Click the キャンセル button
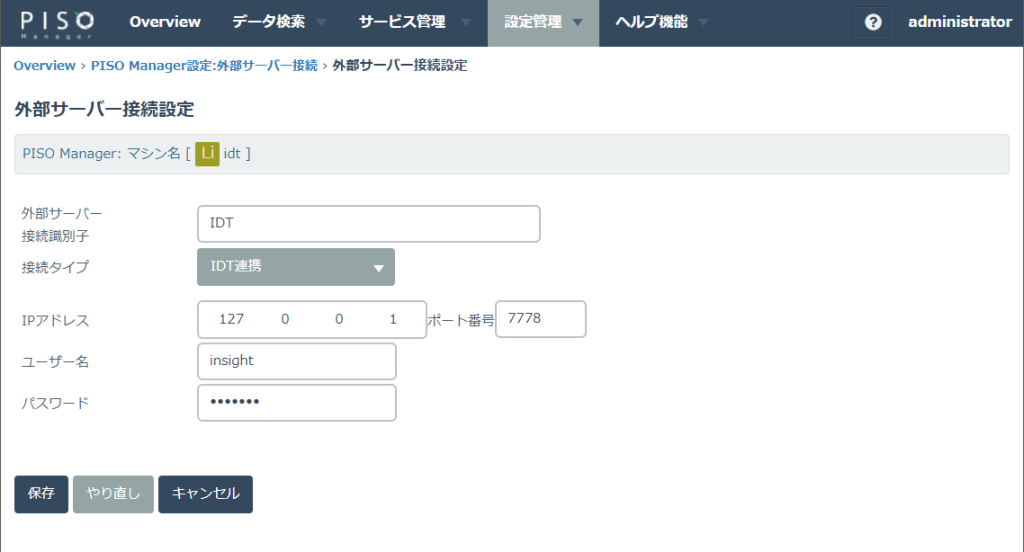Screen dimensions: 1024x552 coord(205,494)
